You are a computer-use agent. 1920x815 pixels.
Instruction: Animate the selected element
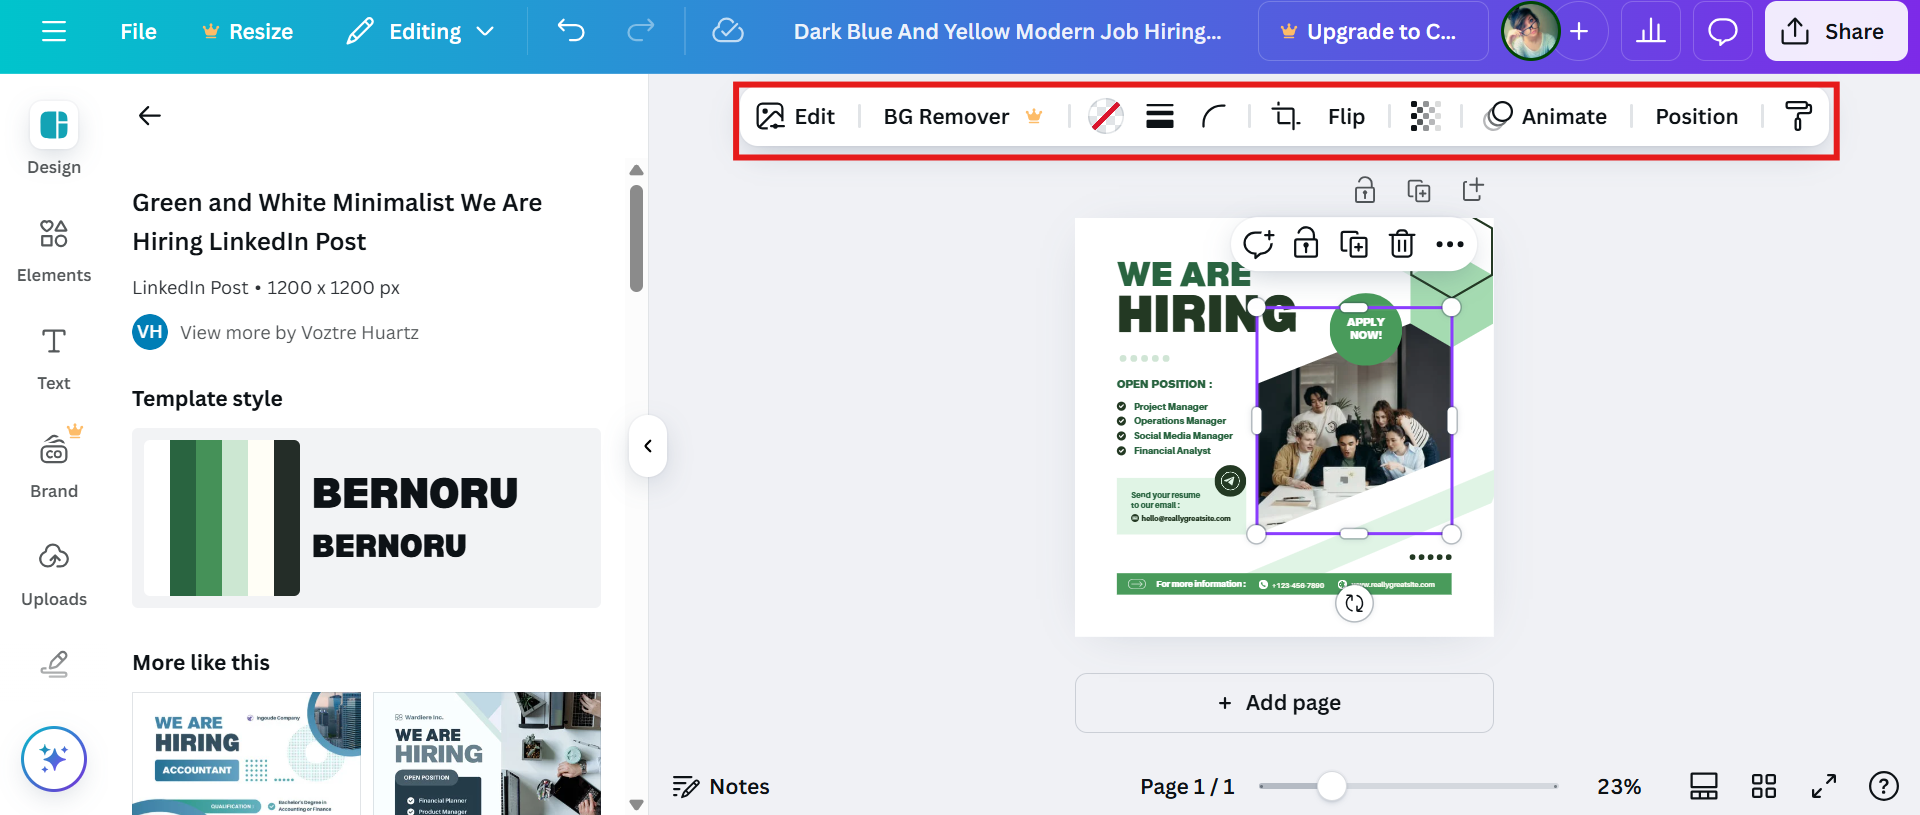point(1546,117)
